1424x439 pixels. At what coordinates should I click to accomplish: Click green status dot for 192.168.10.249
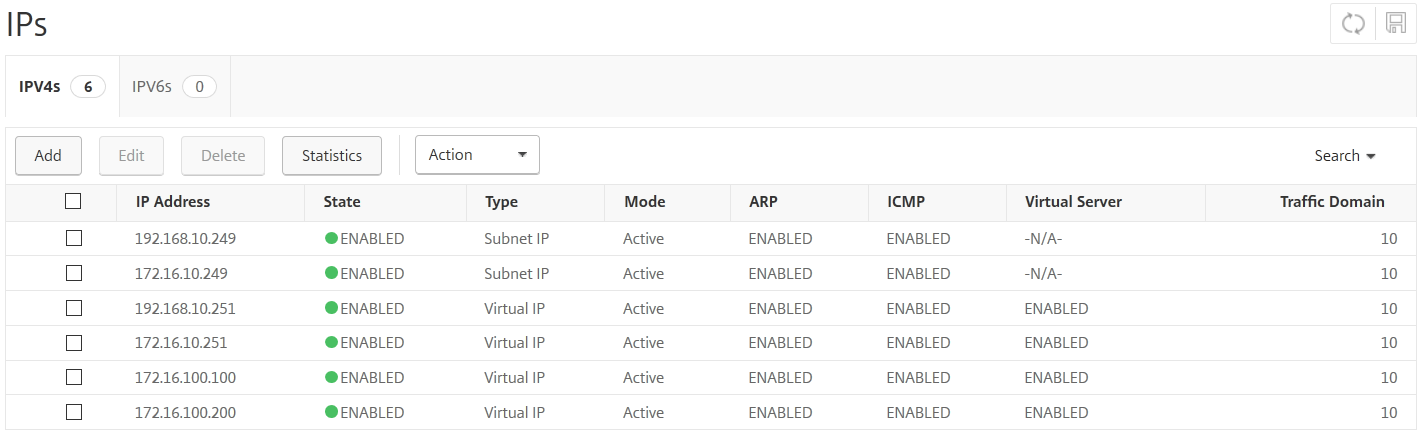coord(332,239)
